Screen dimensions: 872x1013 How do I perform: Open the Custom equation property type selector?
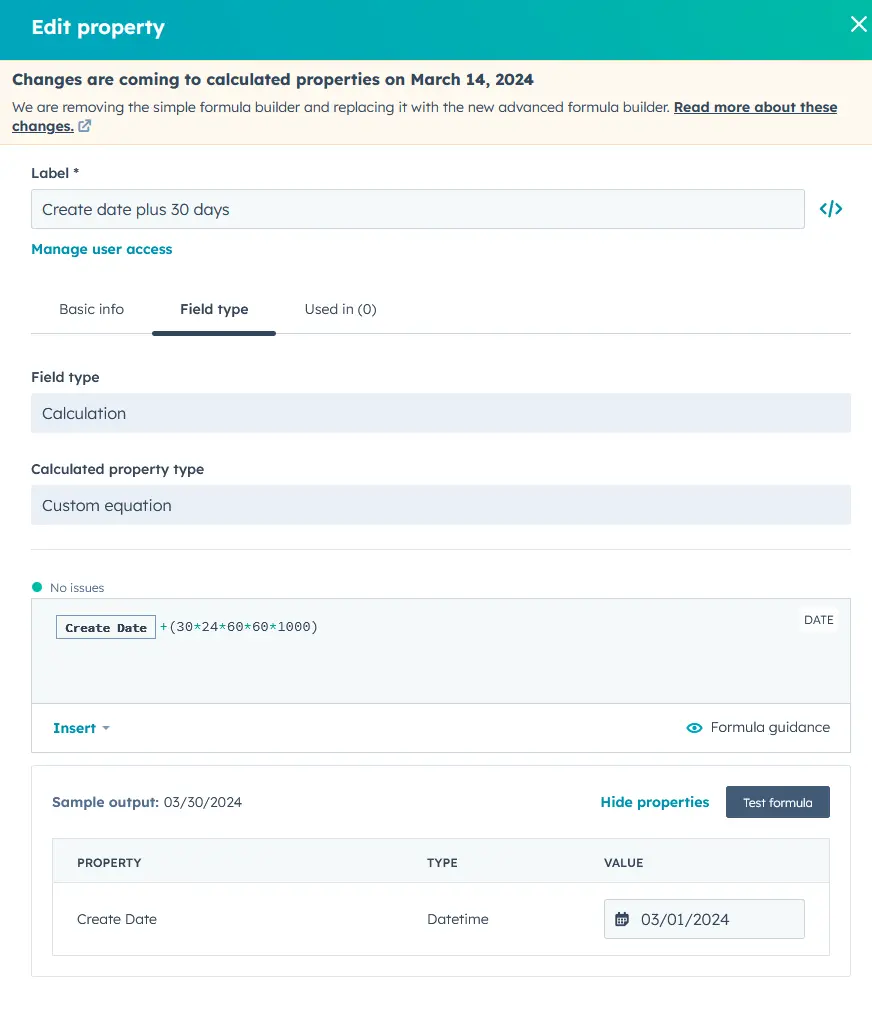pos(441,505)
